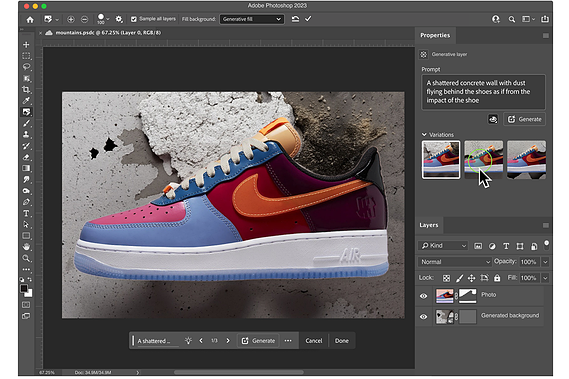Viewport: 569px width, 379px height.
Task: Open the brush size preset dropdown
Action: pyautogui.click(x=108, y=19)
